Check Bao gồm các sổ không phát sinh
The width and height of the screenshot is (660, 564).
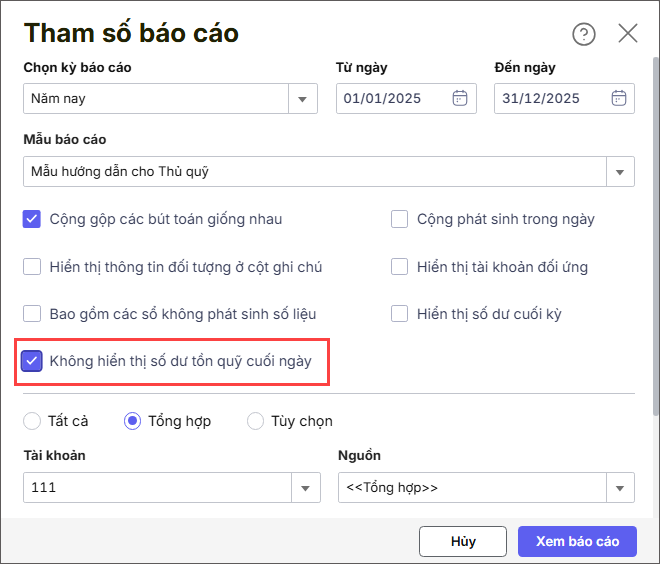tap(32, 314)
